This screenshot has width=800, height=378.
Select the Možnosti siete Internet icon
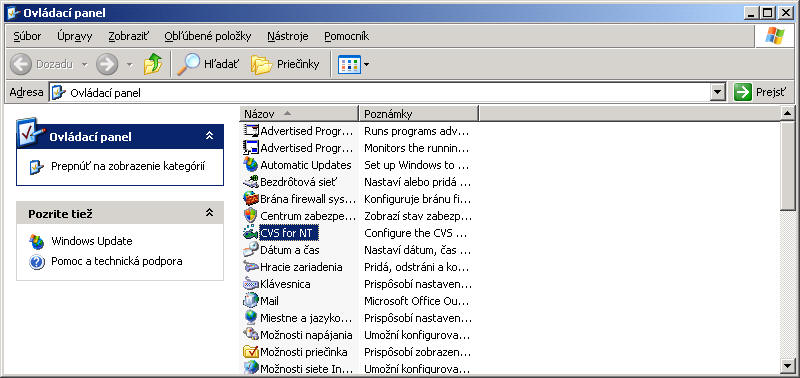pyautogui.click(x=251, y=367)
